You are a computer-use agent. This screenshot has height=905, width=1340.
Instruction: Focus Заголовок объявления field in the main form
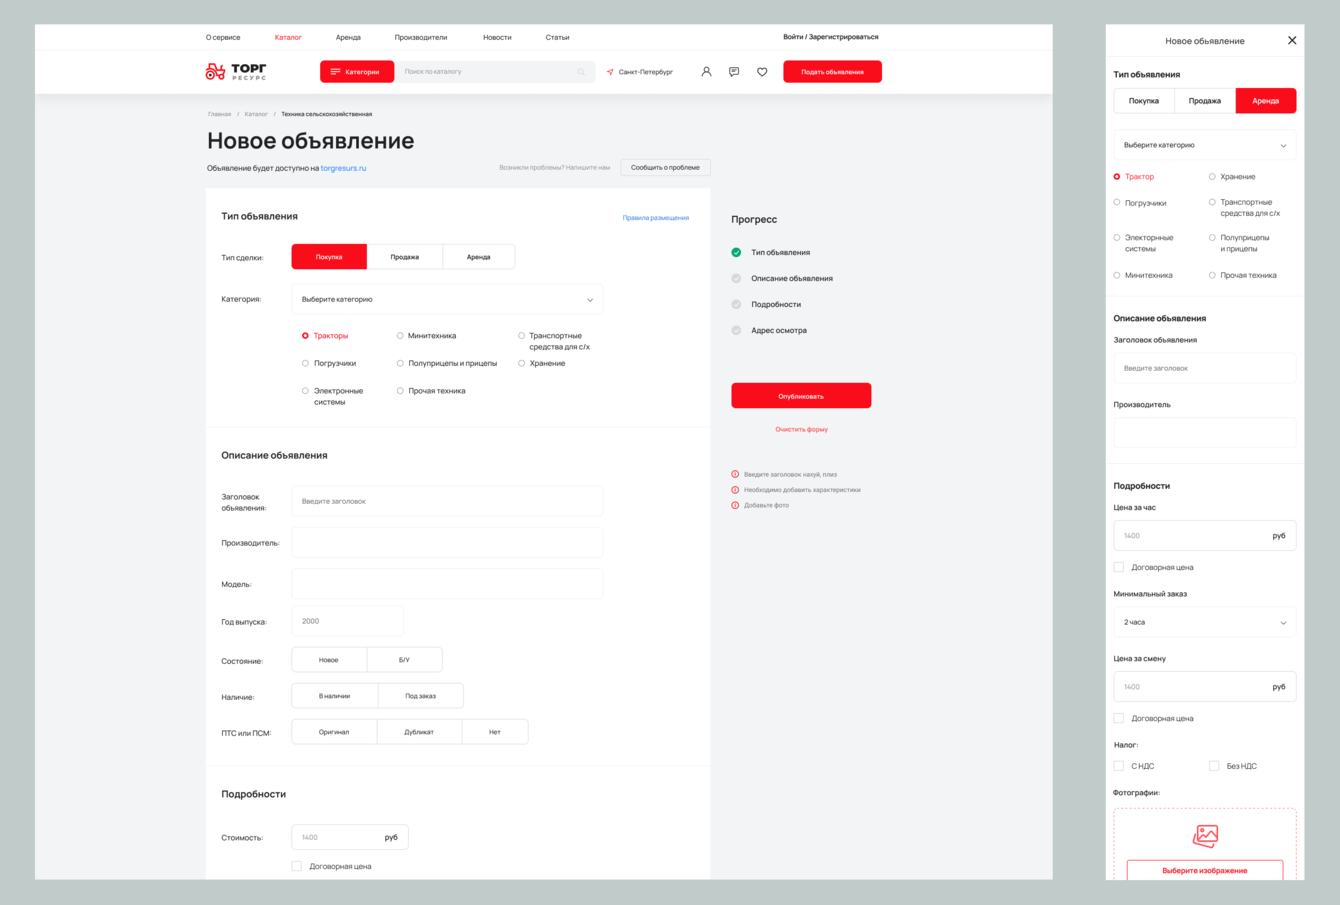click(447, 501)
